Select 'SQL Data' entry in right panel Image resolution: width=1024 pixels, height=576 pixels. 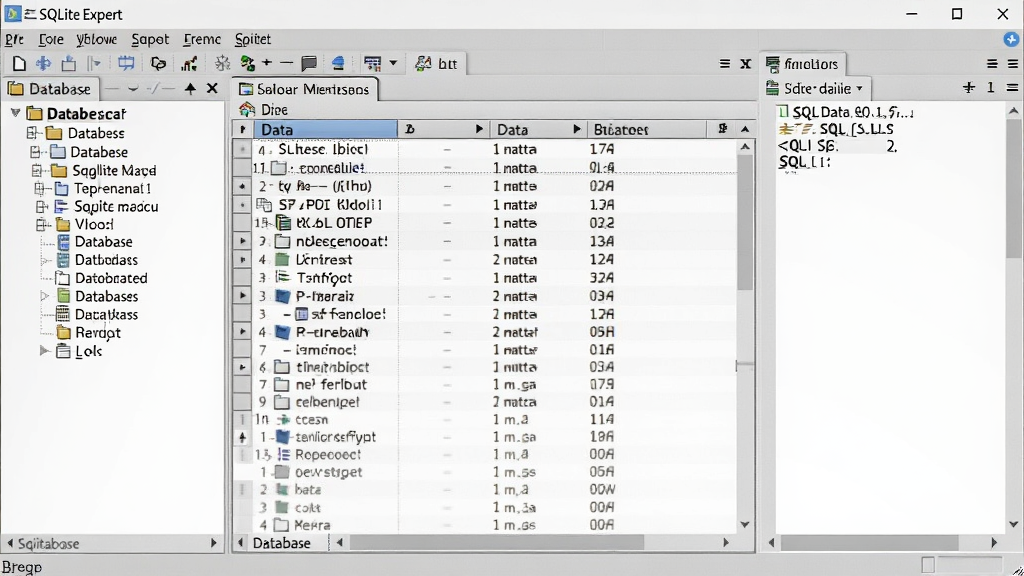(x=846, y=112)
